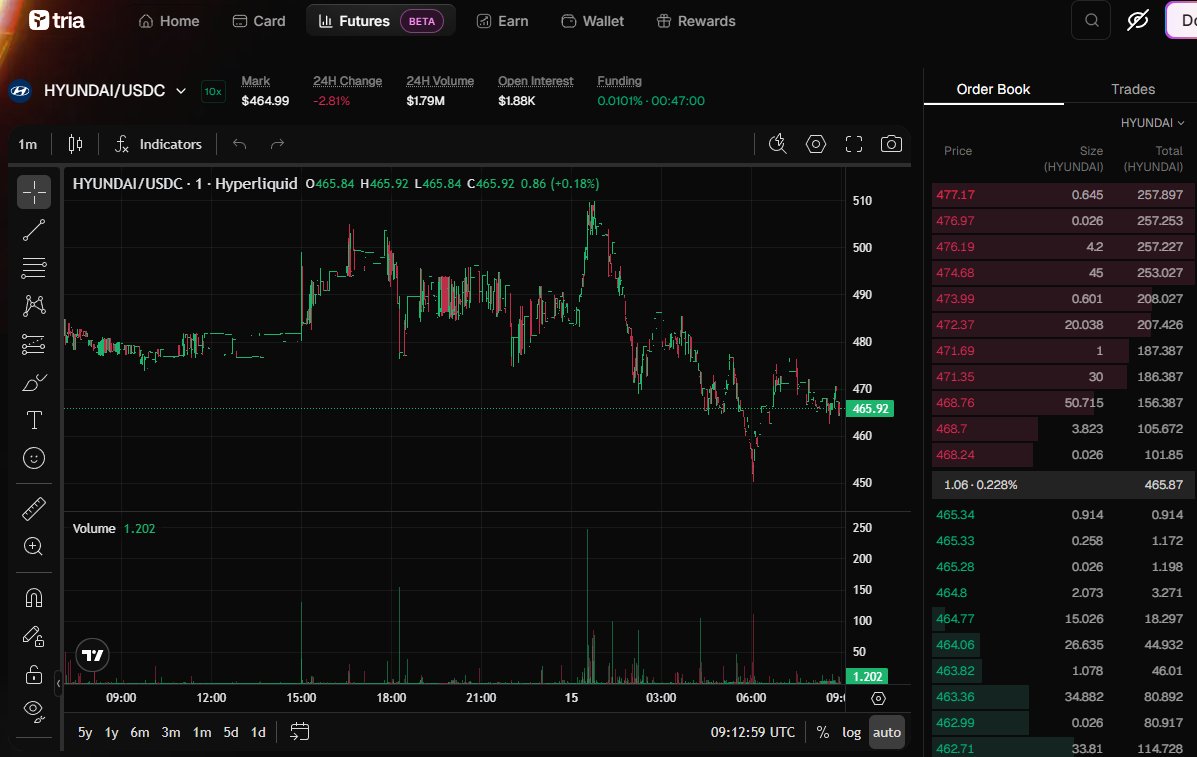Set chart range to 3m
This screenshot has height=757, width=1197.
point(171,732)
